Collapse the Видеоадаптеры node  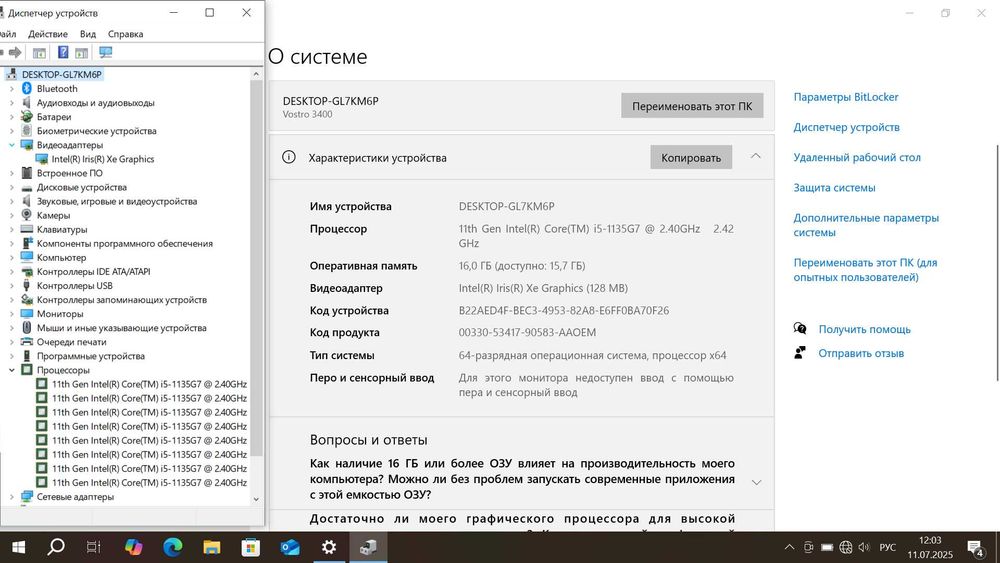pyautogui.click(x=11, y=145)
